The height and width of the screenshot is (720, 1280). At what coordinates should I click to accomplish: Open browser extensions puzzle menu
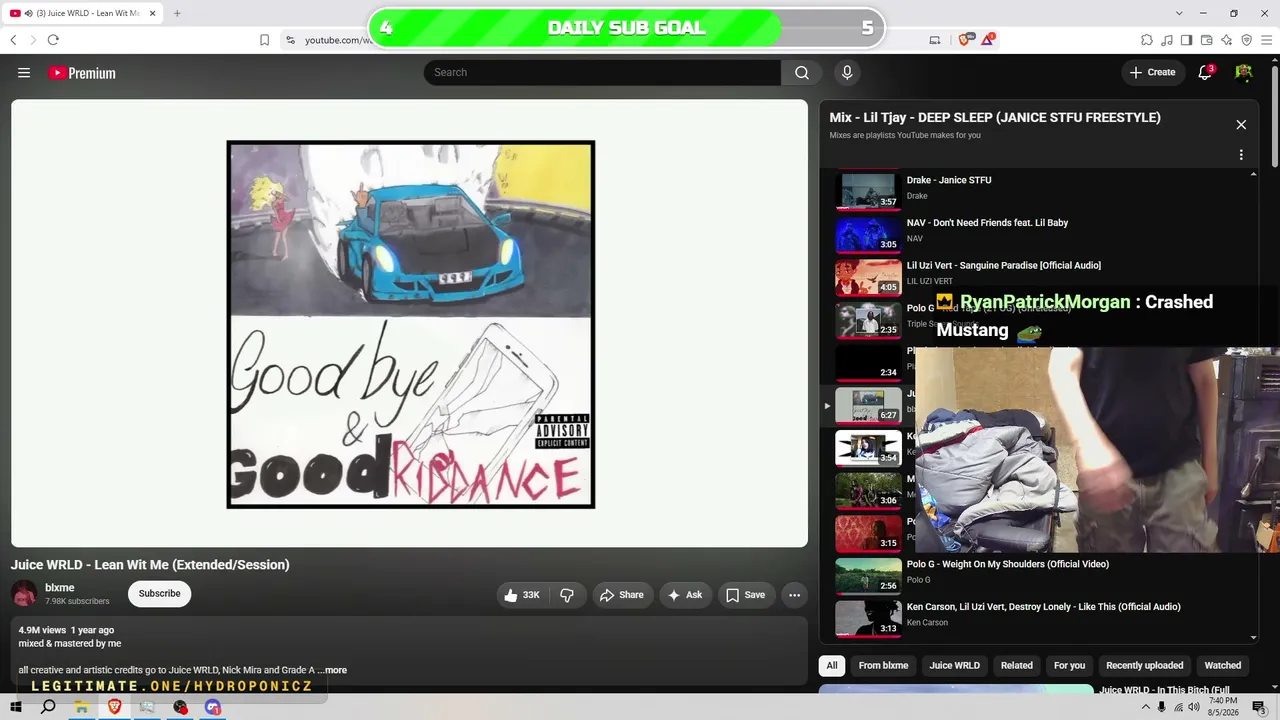click(x=1147, y=40)
